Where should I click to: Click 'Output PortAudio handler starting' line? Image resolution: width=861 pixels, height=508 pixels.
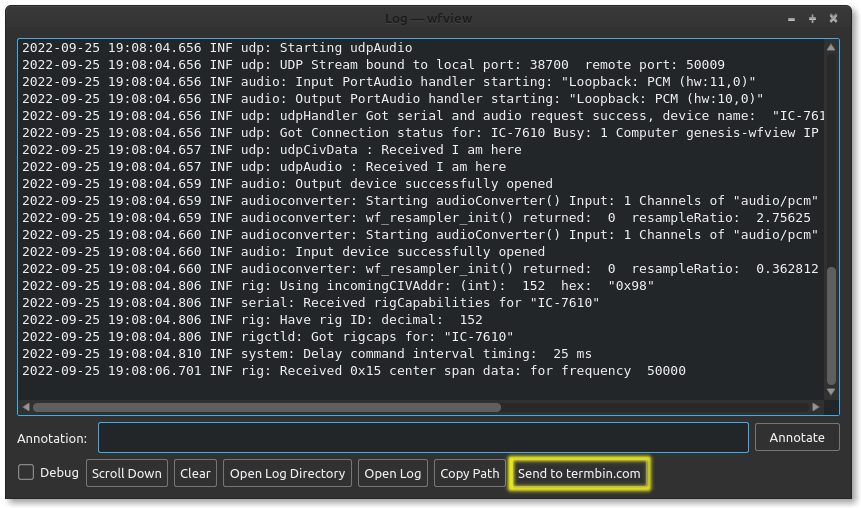393,99
